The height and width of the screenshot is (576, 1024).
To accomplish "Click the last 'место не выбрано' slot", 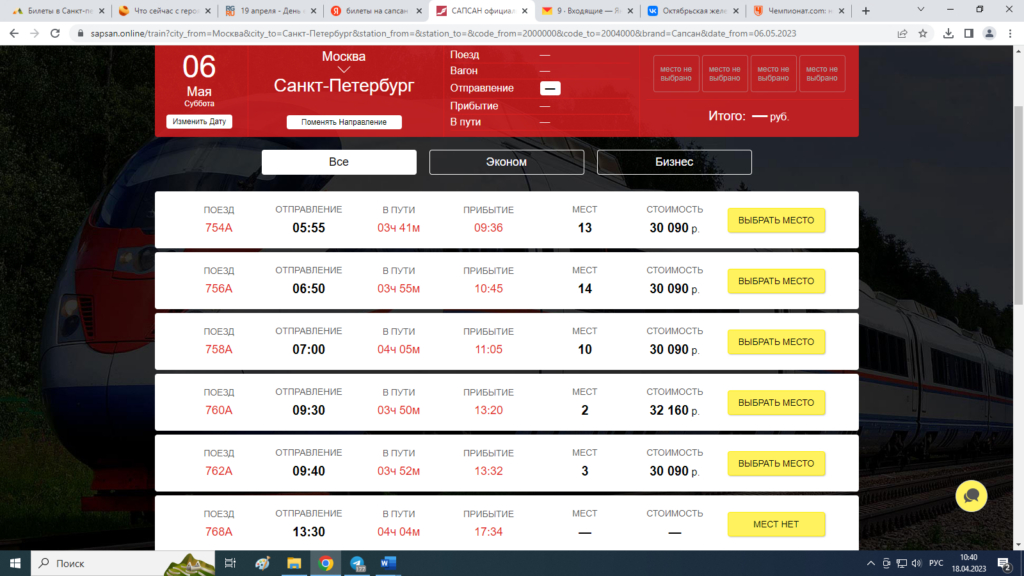I will pos(822,73).
